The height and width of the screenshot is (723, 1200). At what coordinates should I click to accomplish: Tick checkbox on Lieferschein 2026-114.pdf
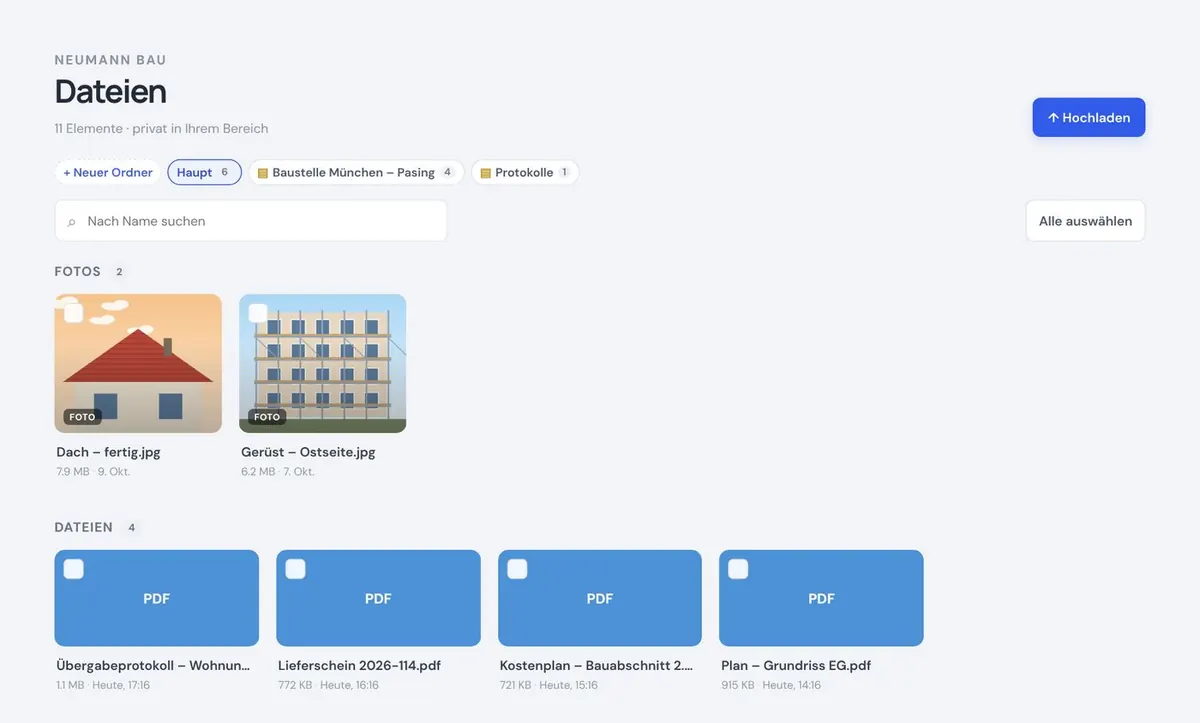tap(295, 569)
